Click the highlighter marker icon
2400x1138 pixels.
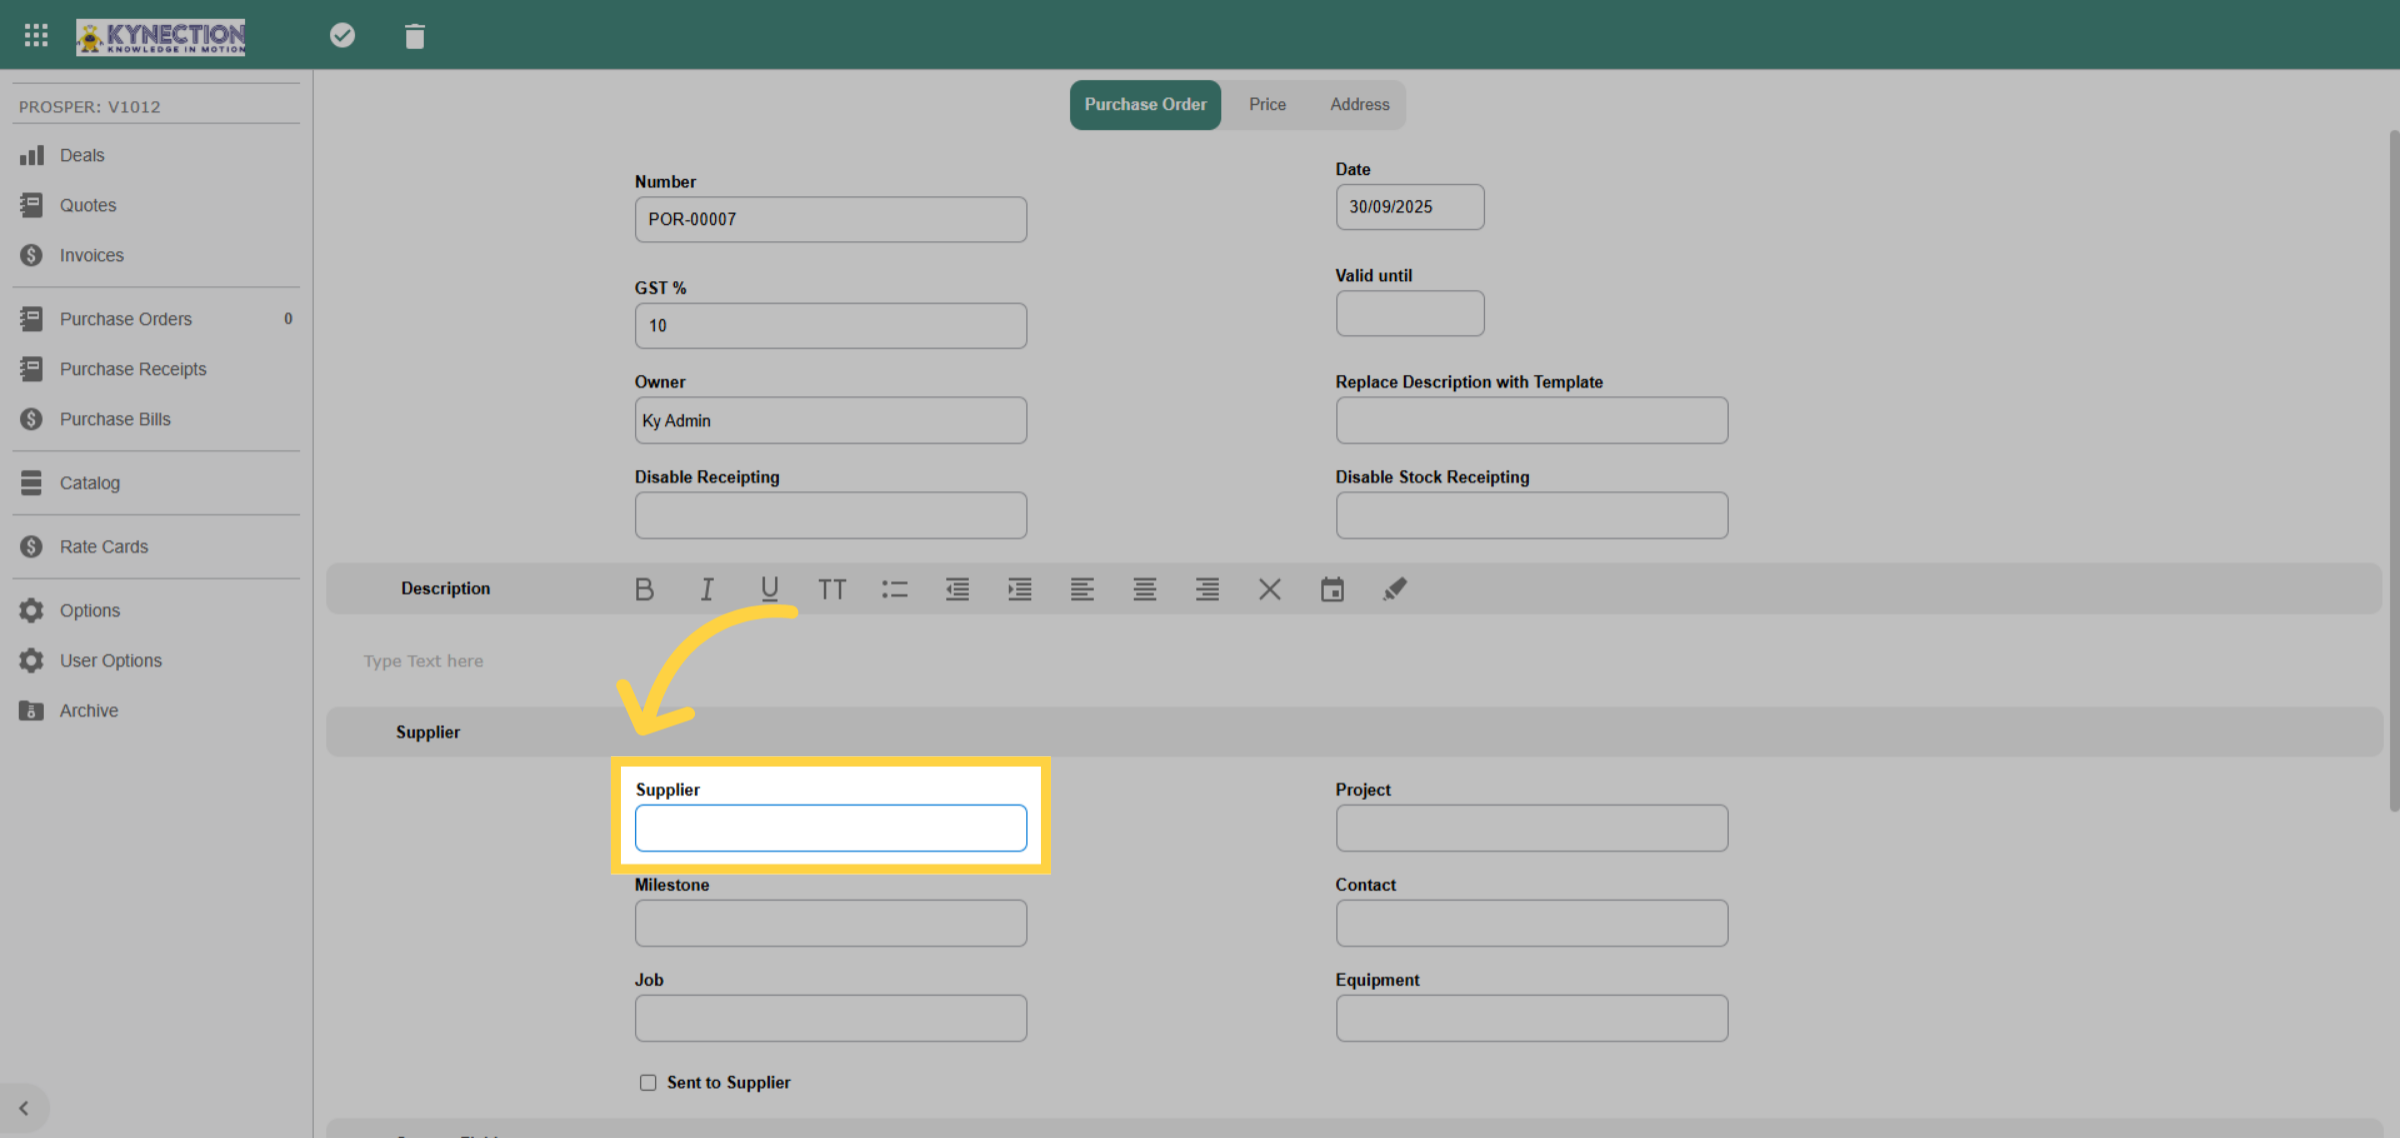pyautogui.click(x=1395, y=589)
